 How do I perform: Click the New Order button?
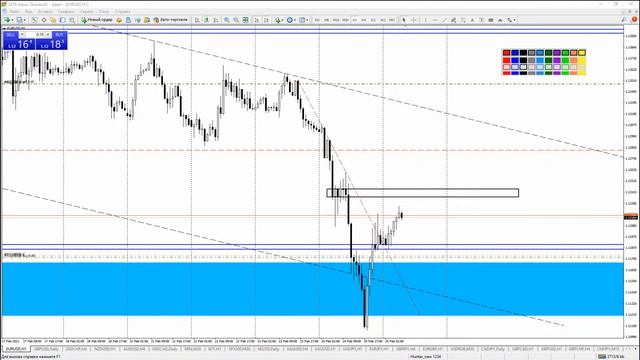(x=97, y=20)
